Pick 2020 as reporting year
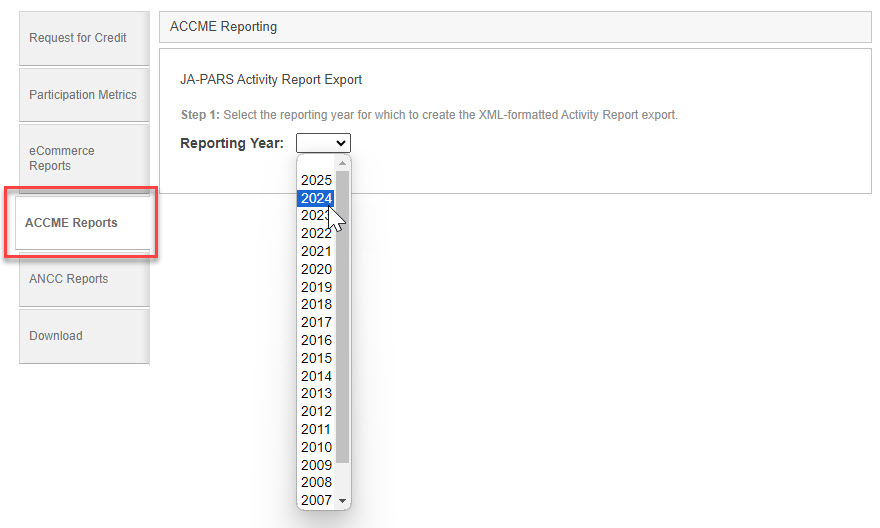This screenshot has height=528, width=880. [x=316, y=269]
